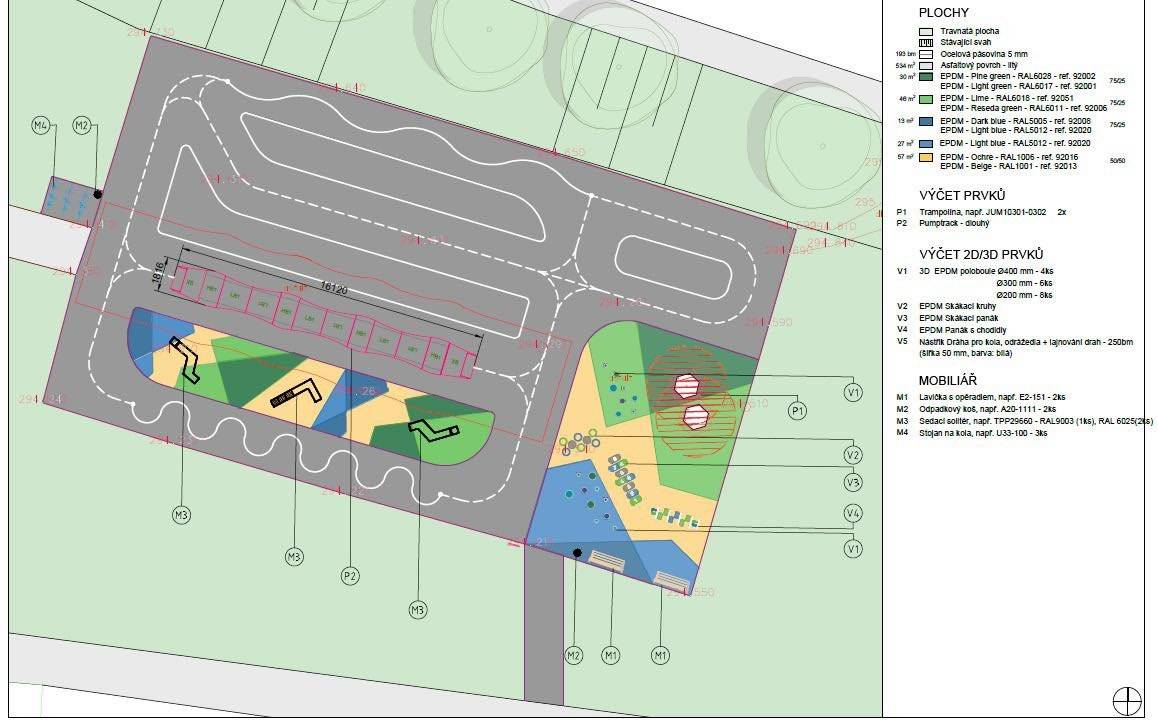This screenshot has height=728, width=1158.
Task: Click the V2 callout circle
Action: 853,455
